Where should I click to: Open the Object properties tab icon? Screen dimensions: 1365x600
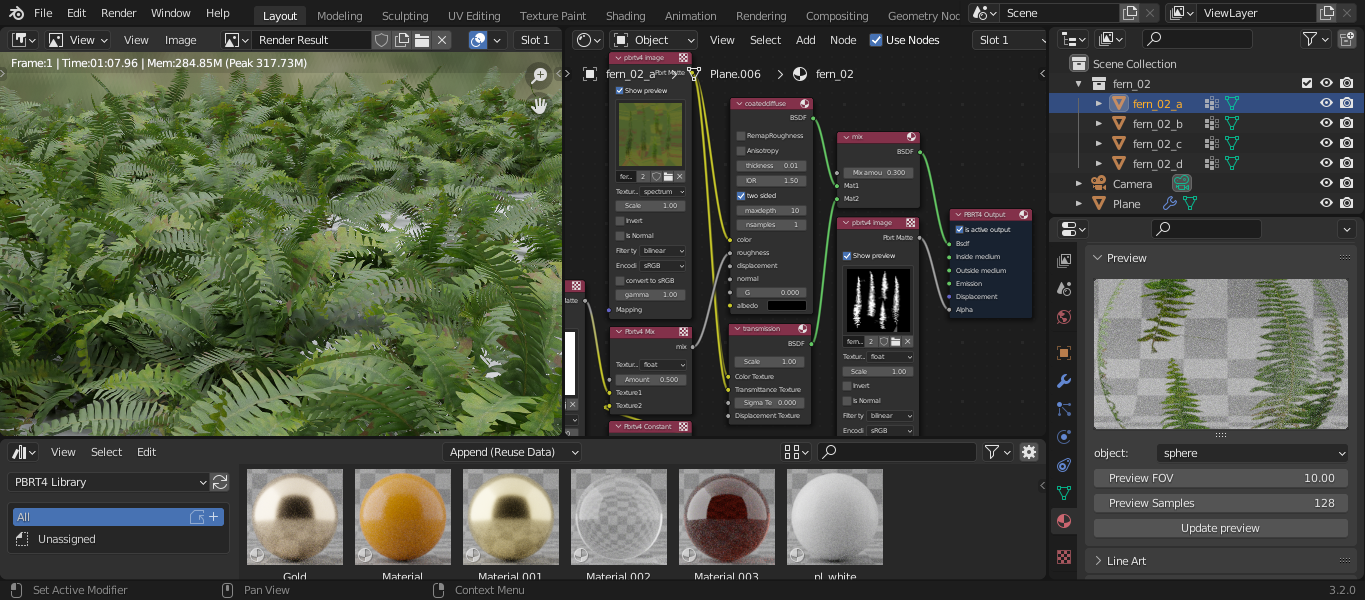point(1064,353)
